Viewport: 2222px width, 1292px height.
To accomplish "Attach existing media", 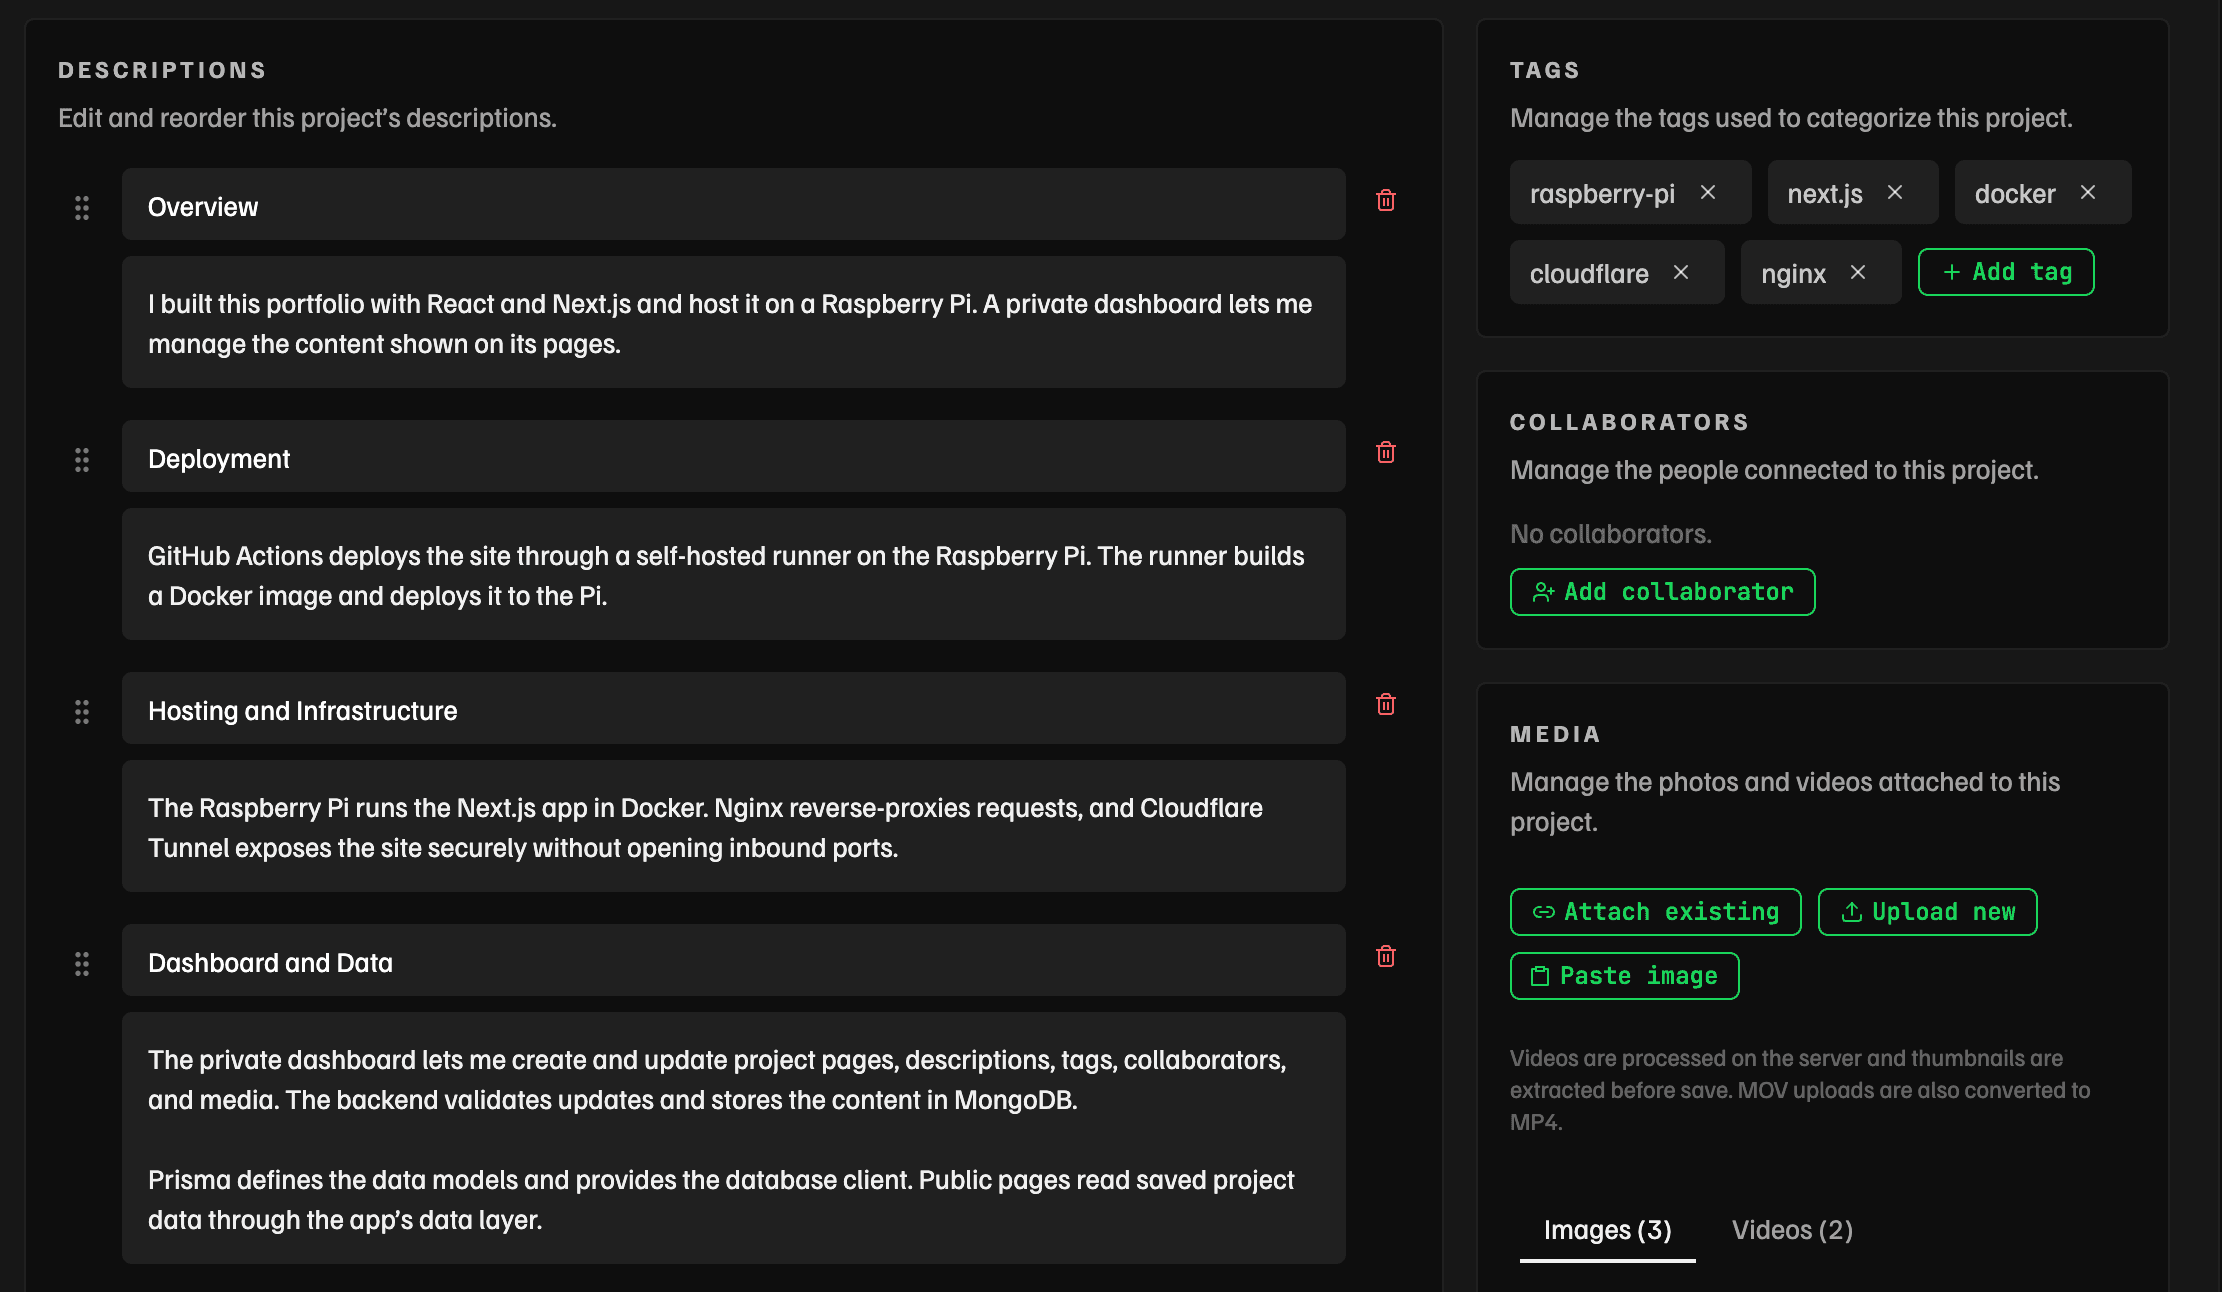I will [x=1655, y=912].
